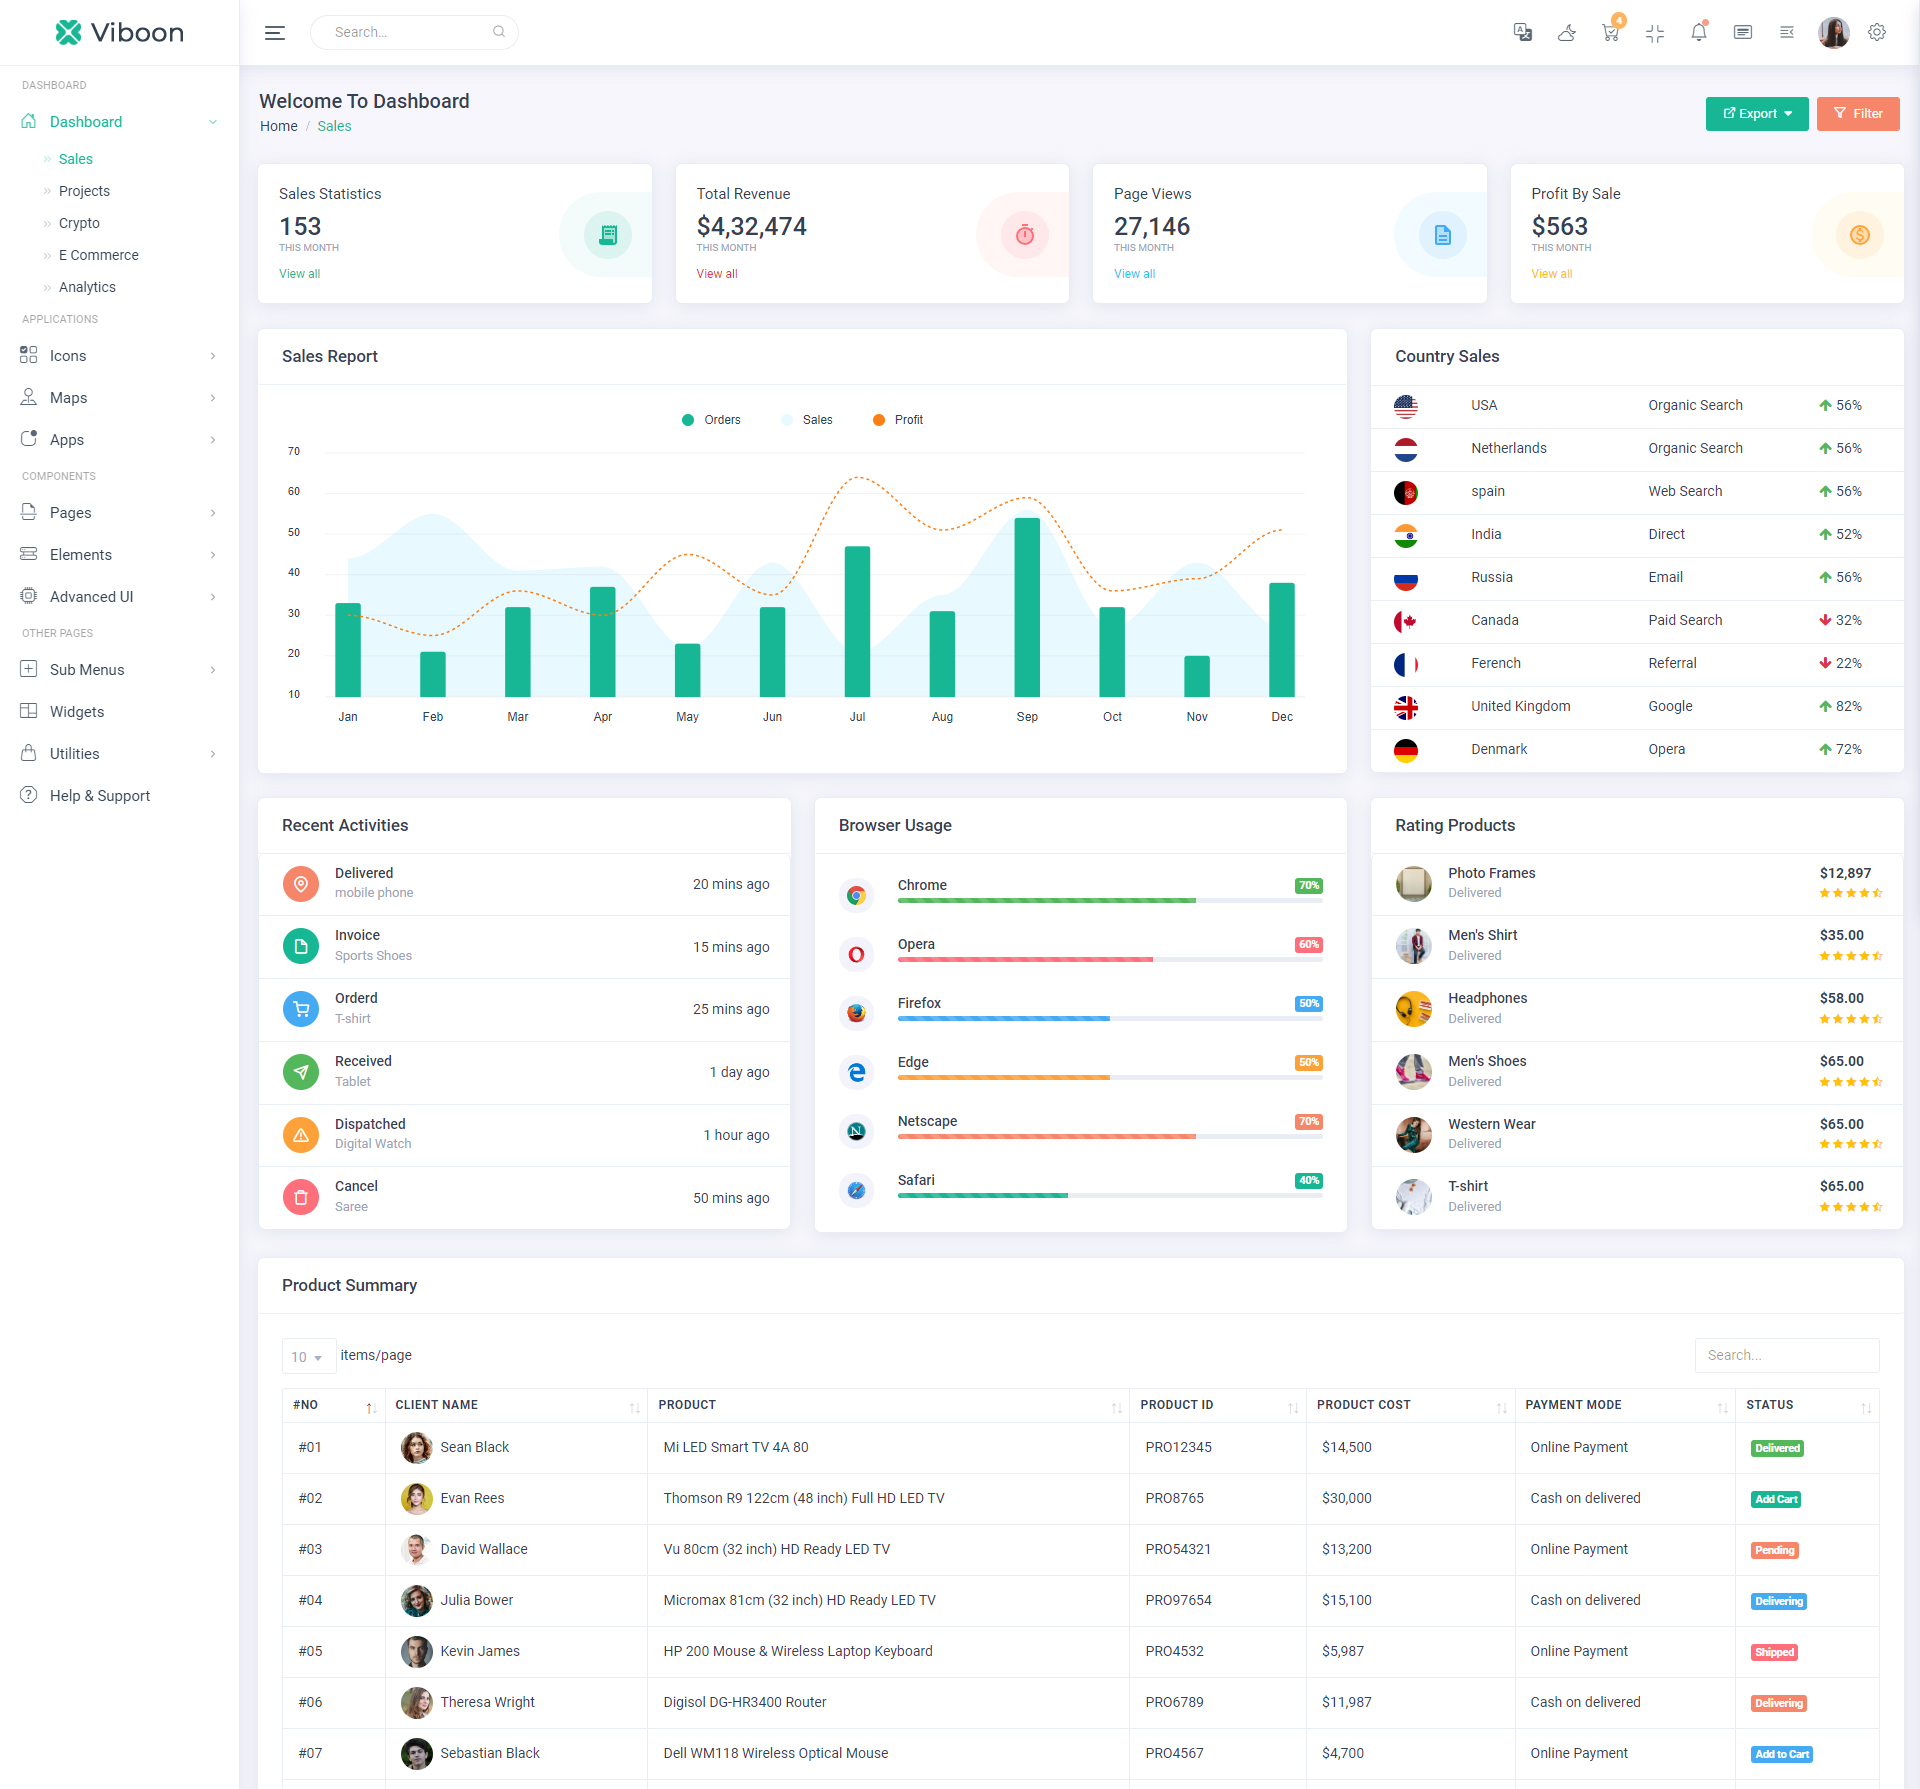
Task: Click View all under Page Views
Action: 1134,274
